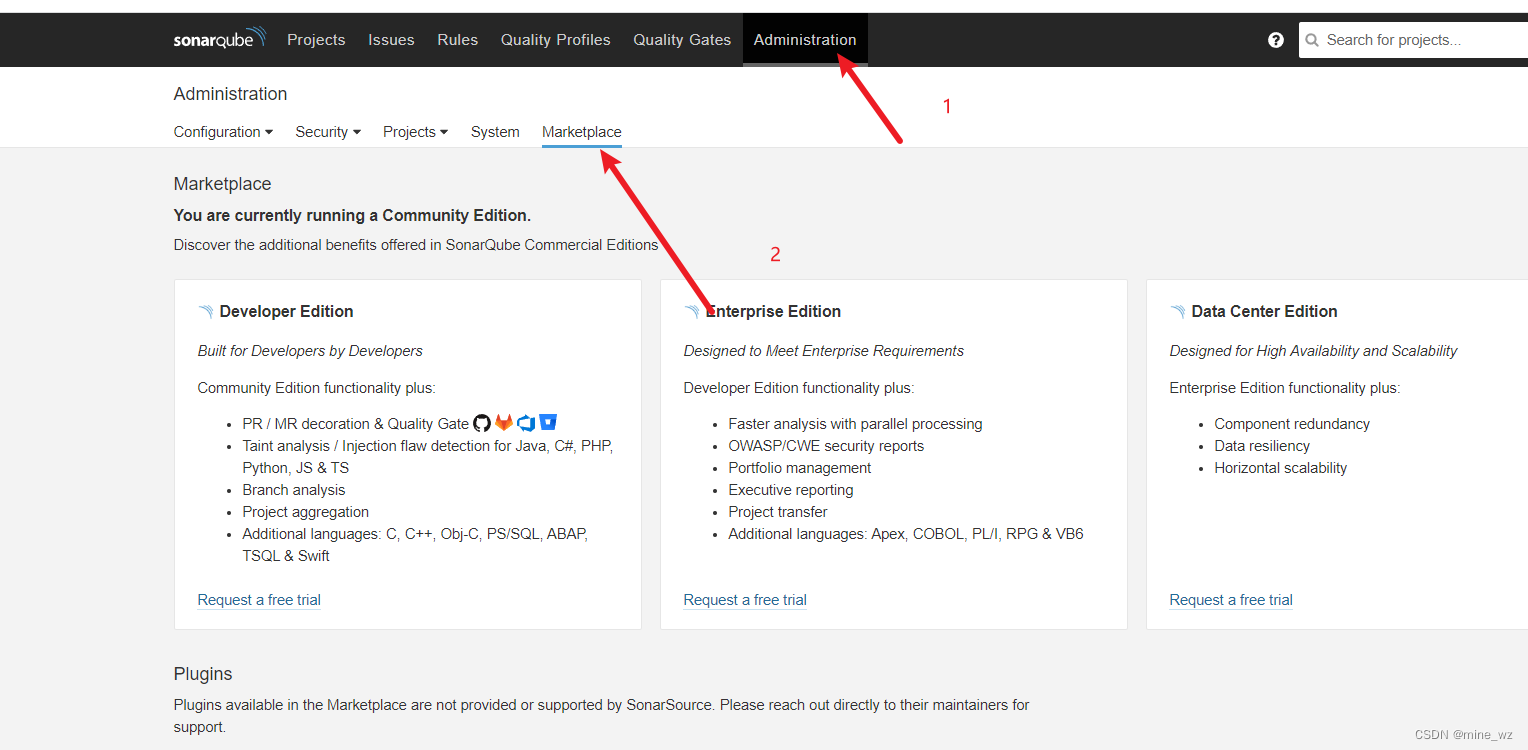The image size is (1528, 750).
Task: Click 'Portfolio management' list item
Action: [x=800, y=468]
